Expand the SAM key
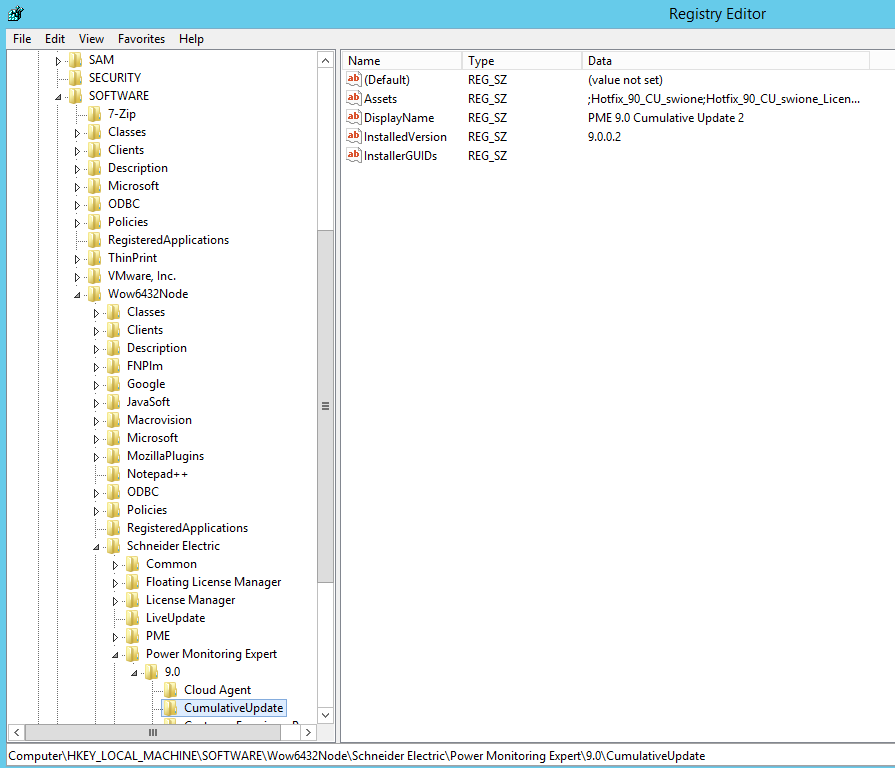Screen dimensions: 895x768 click(x=58, y=60)
